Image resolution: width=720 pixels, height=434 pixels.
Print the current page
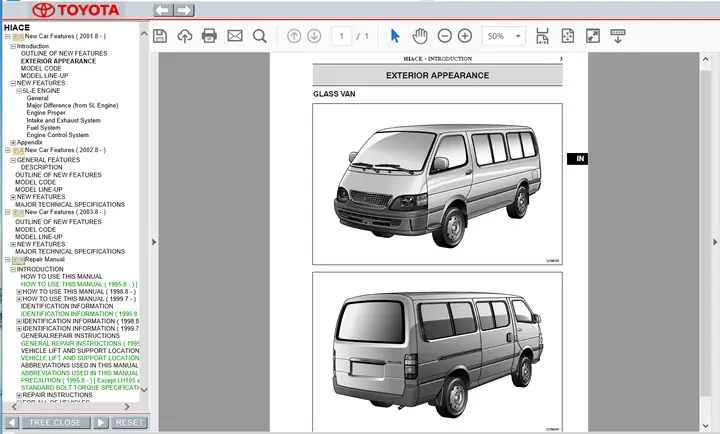click(x=209, y=36)
